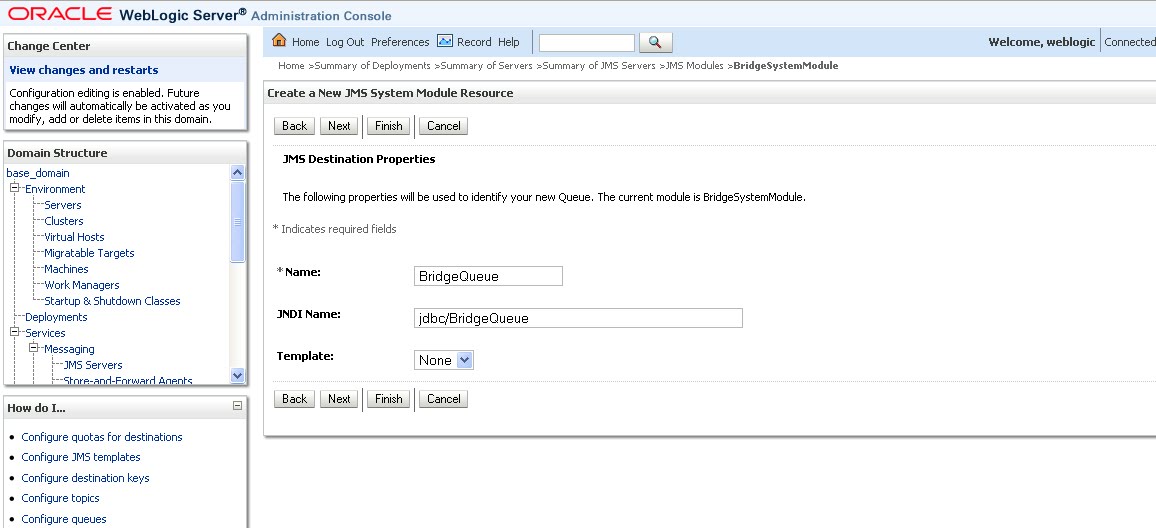Click the top Back button
This screenshot has height=528, width=1156.
point(294,126)
